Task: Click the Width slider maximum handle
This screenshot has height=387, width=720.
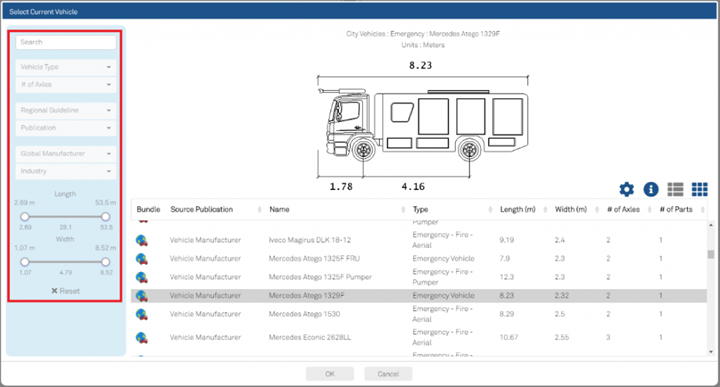Action: tap(106, 262)
